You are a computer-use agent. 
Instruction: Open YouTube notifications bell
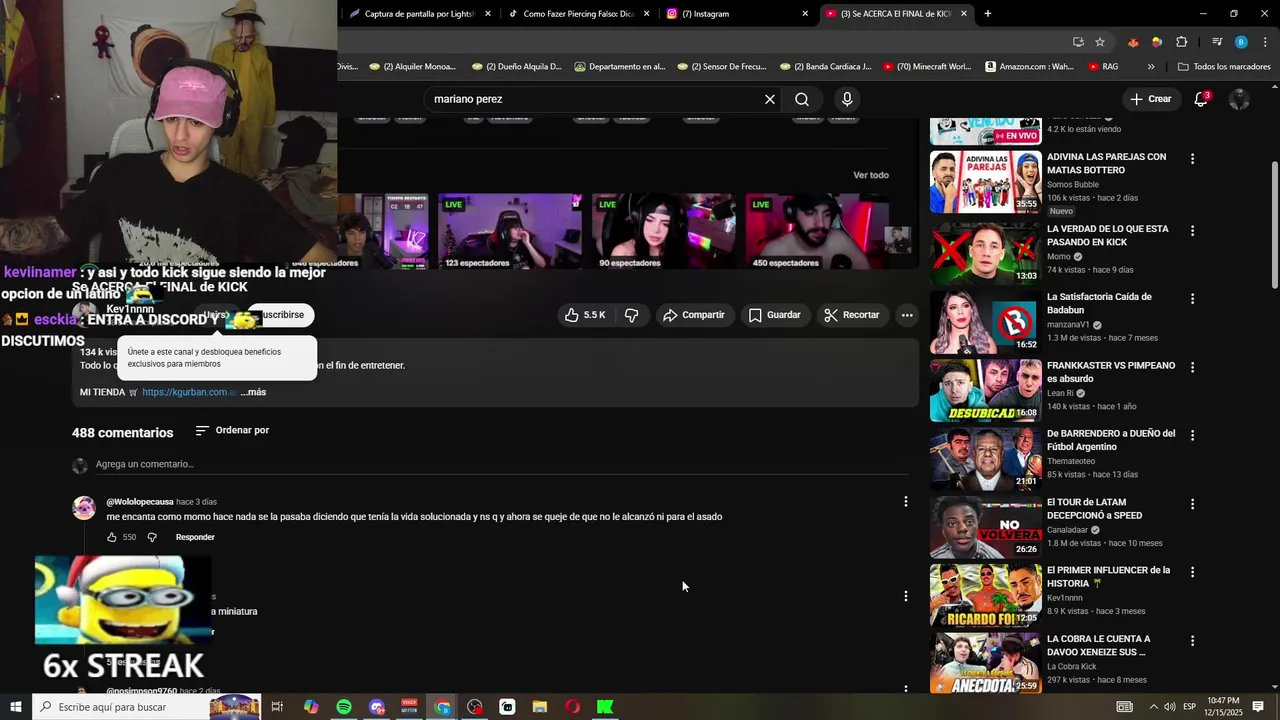click(x=1201, y=99)
